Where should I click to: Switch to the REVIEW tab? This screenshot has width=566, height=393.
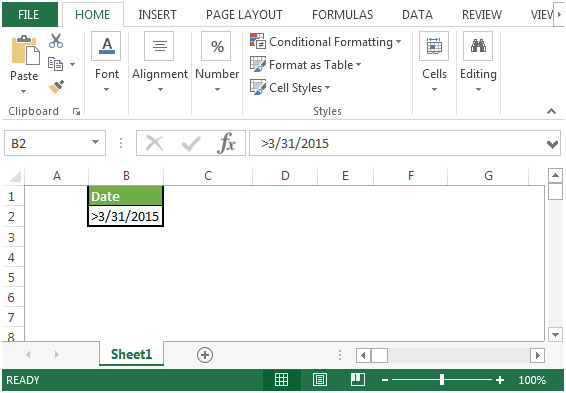click(482, 15)
